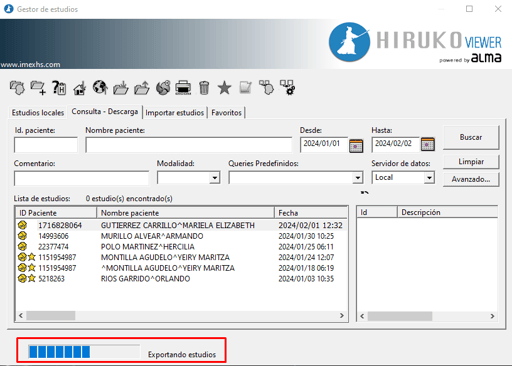
Task: Click the Hasta date field 2024/02/02
Action: (395, 144)
